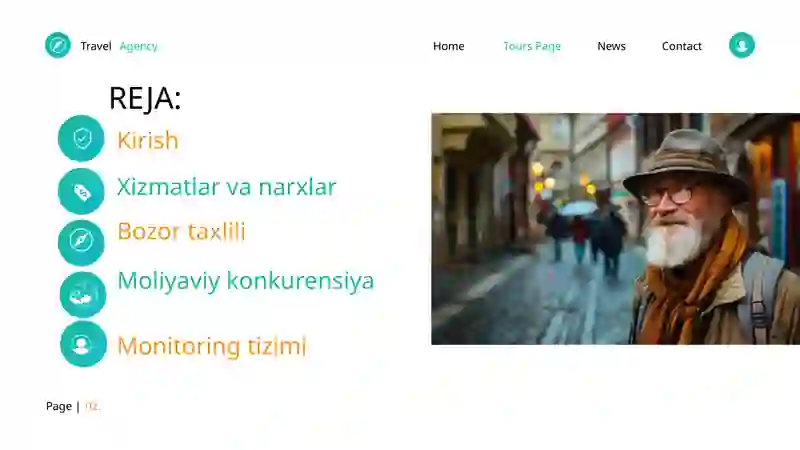Click the user profile icon in header
800x450 pixels.
(x=741, y=45)
